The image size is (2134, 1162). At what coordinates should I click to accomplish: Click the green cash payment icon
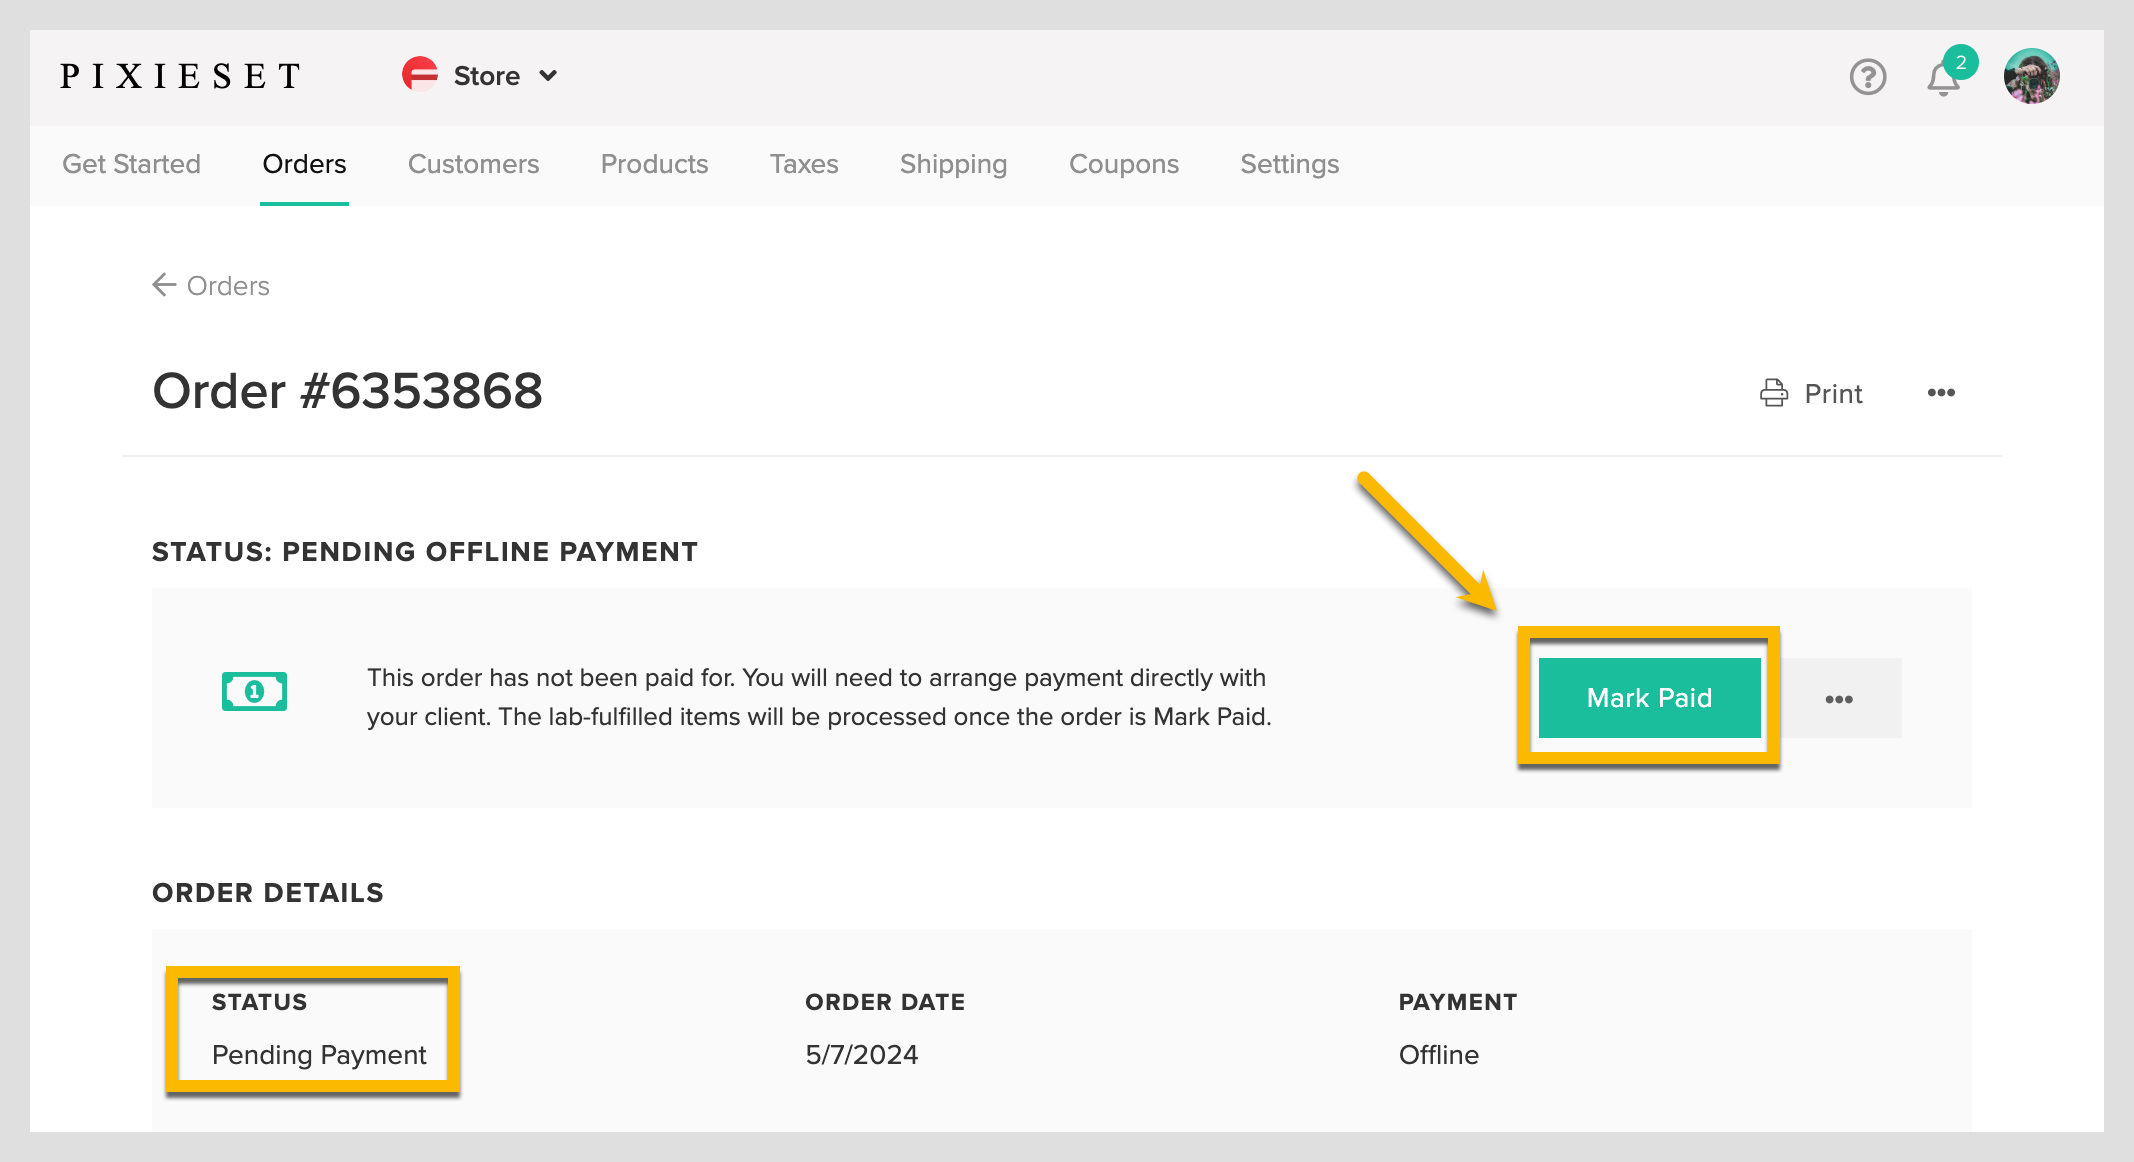(253, 691)
